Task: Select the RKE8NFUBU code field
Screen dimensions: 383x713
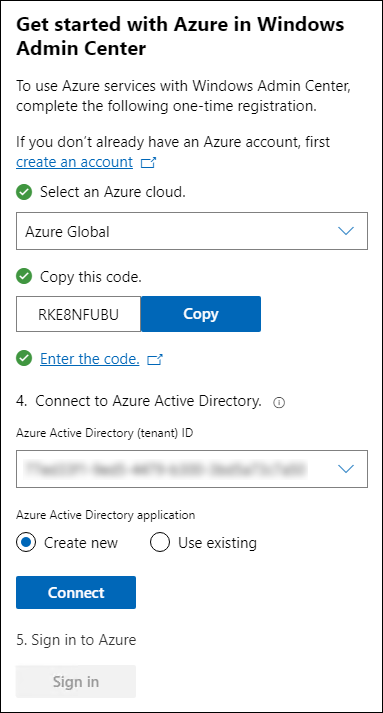Action: click(78, 314)
